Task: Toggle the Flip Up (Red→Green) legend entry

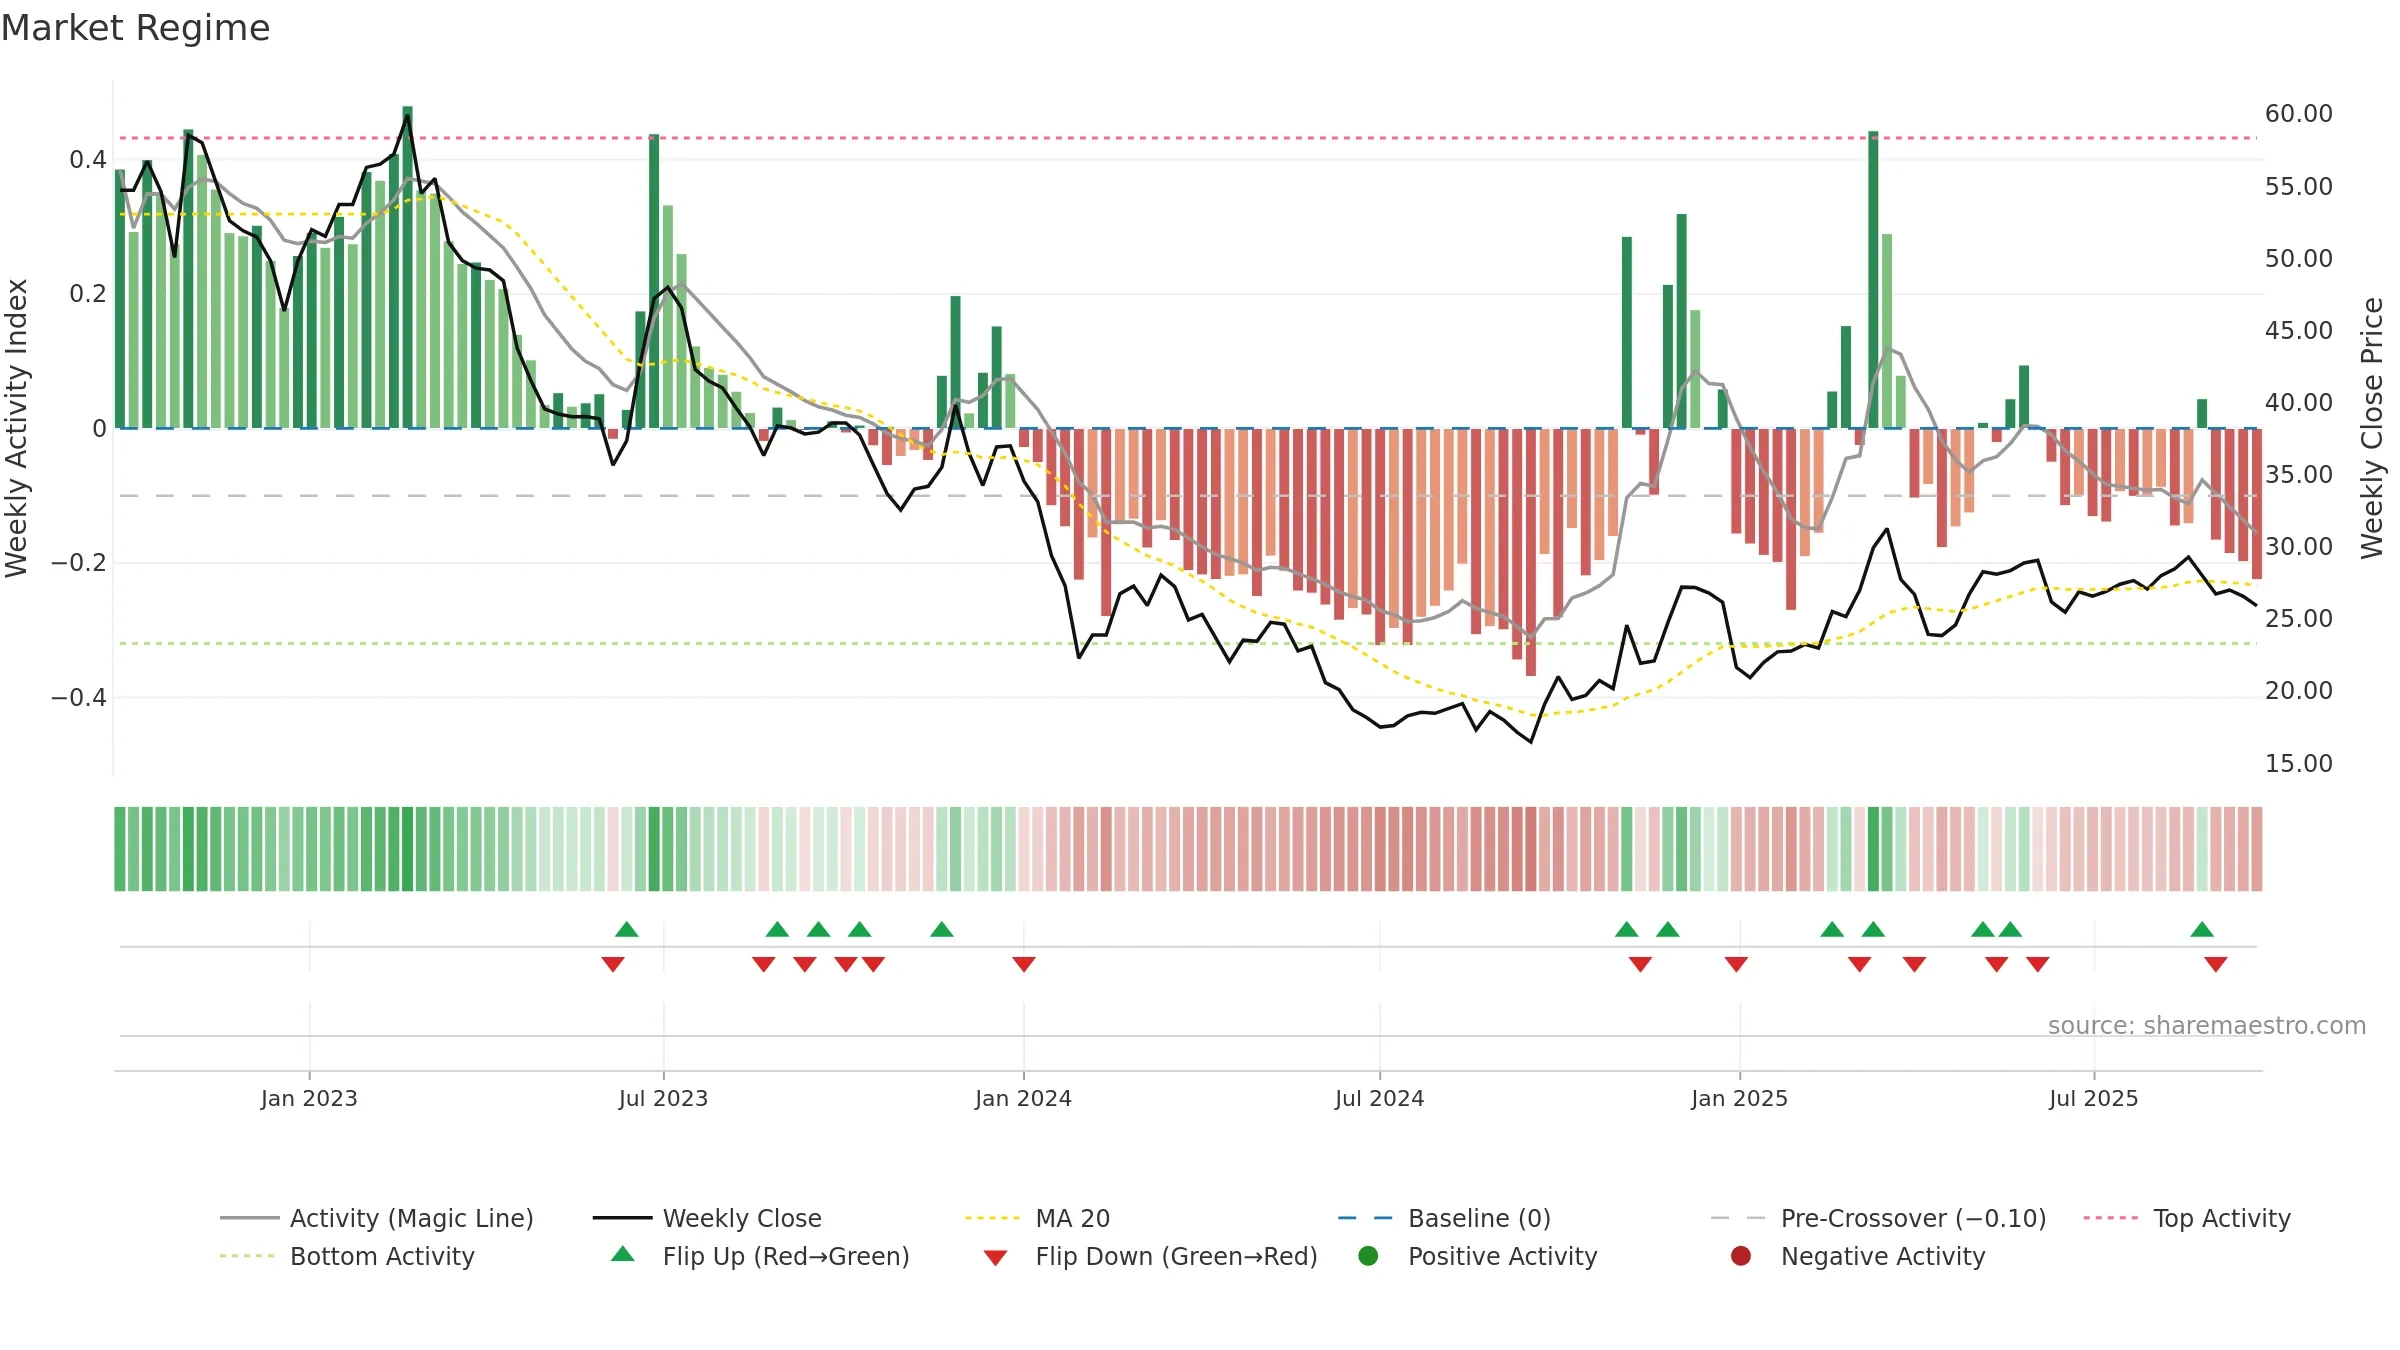Action: 760,1256
